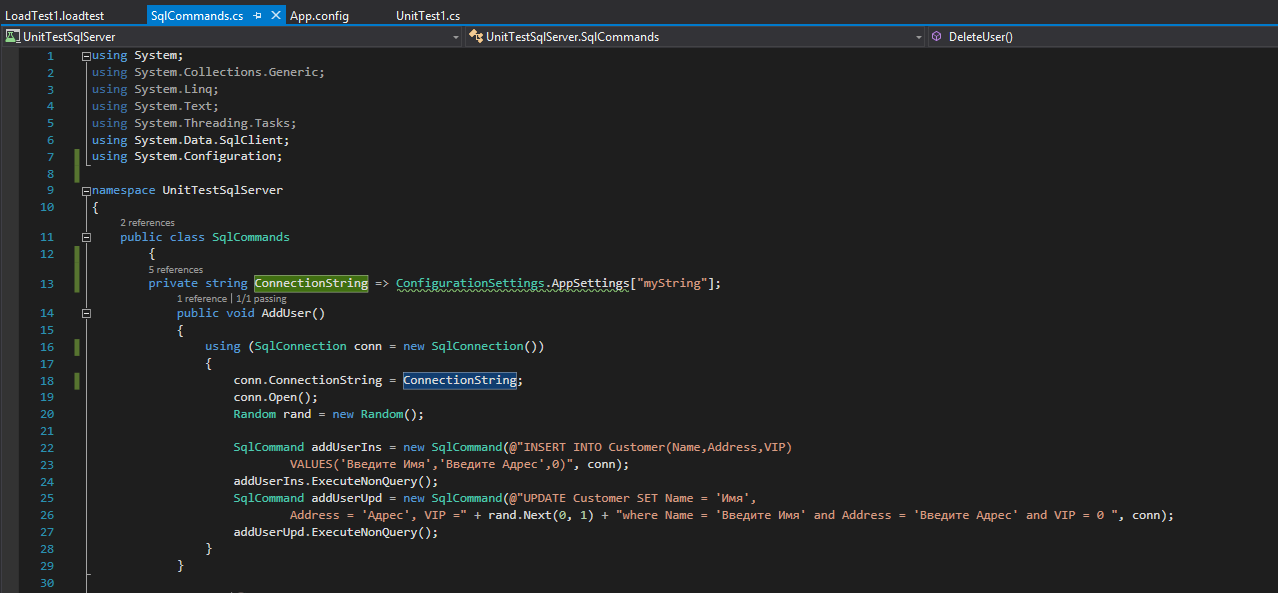
Task: Open the '2 references' CodeLens link
Action: click(x=147, y=223)
